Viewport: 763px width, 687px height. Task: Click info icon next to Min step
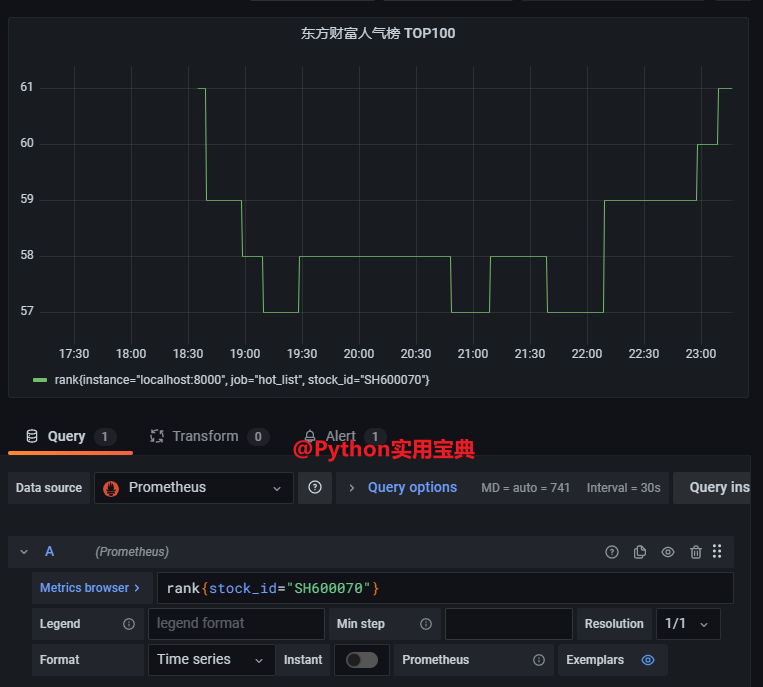tap(426, 624)
